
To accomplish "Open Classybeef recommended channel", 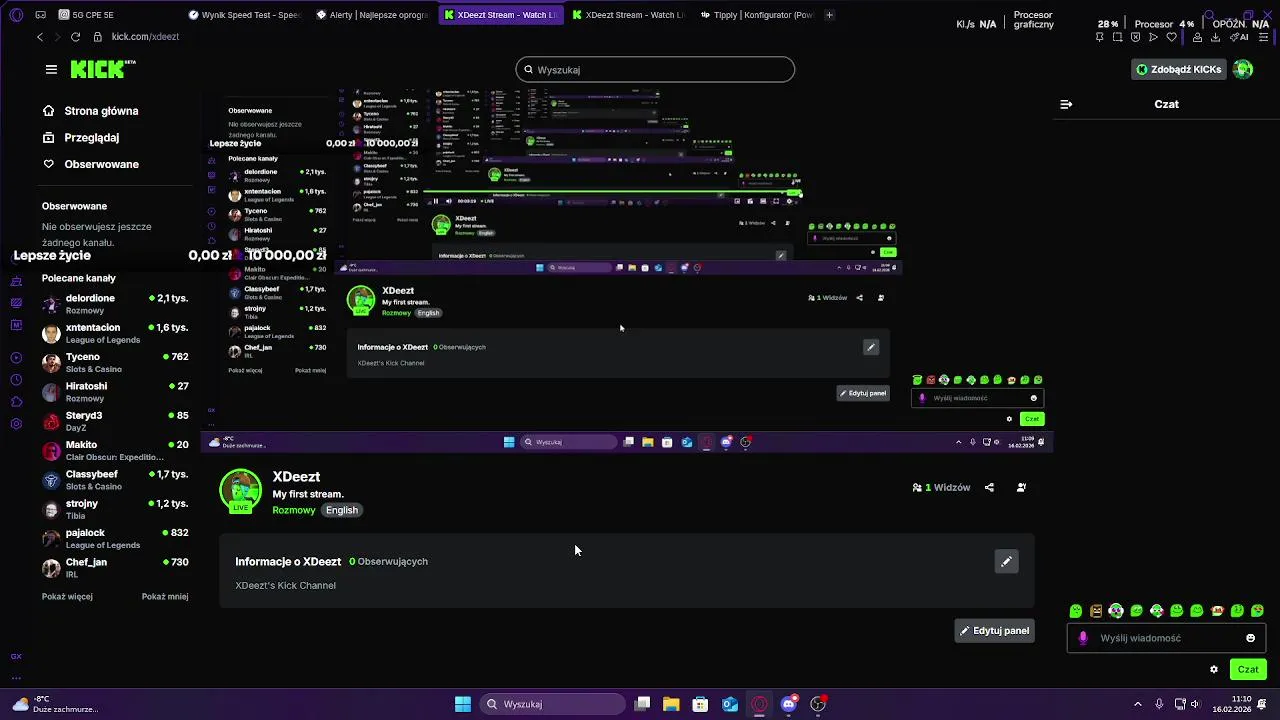I will pyautogui.click(x=115, y=480).
